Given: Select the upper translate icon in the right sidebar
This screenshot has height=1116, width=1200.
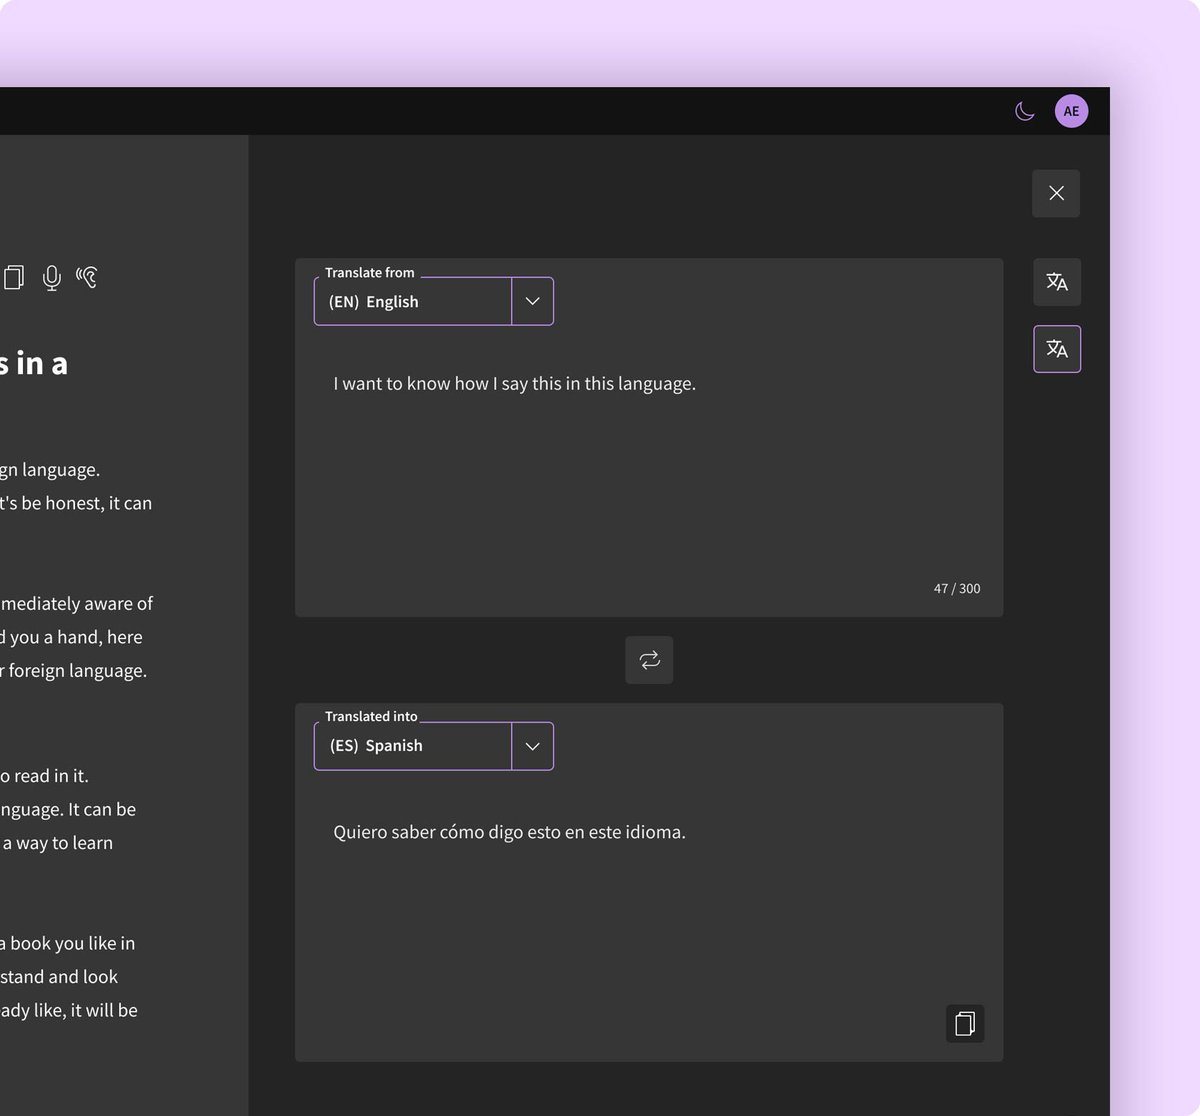Looking at the screenshot, I should coord(1056,282).
